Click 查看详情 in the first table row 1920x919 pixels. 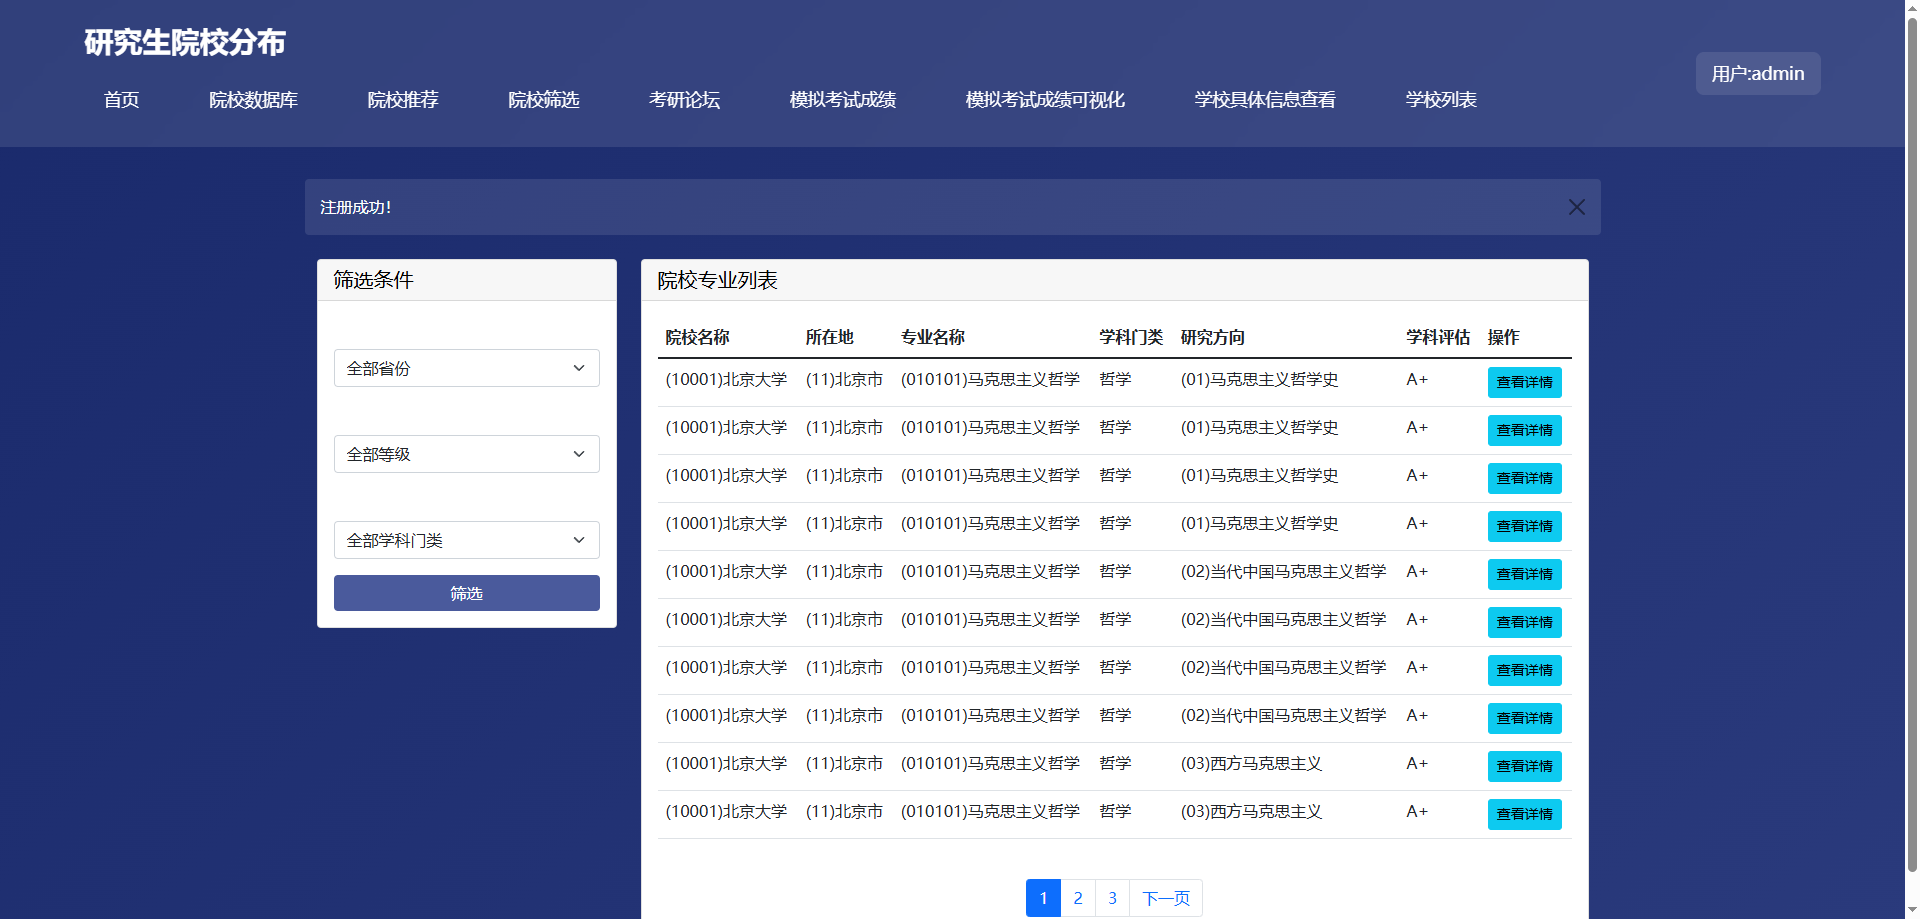1525,382
